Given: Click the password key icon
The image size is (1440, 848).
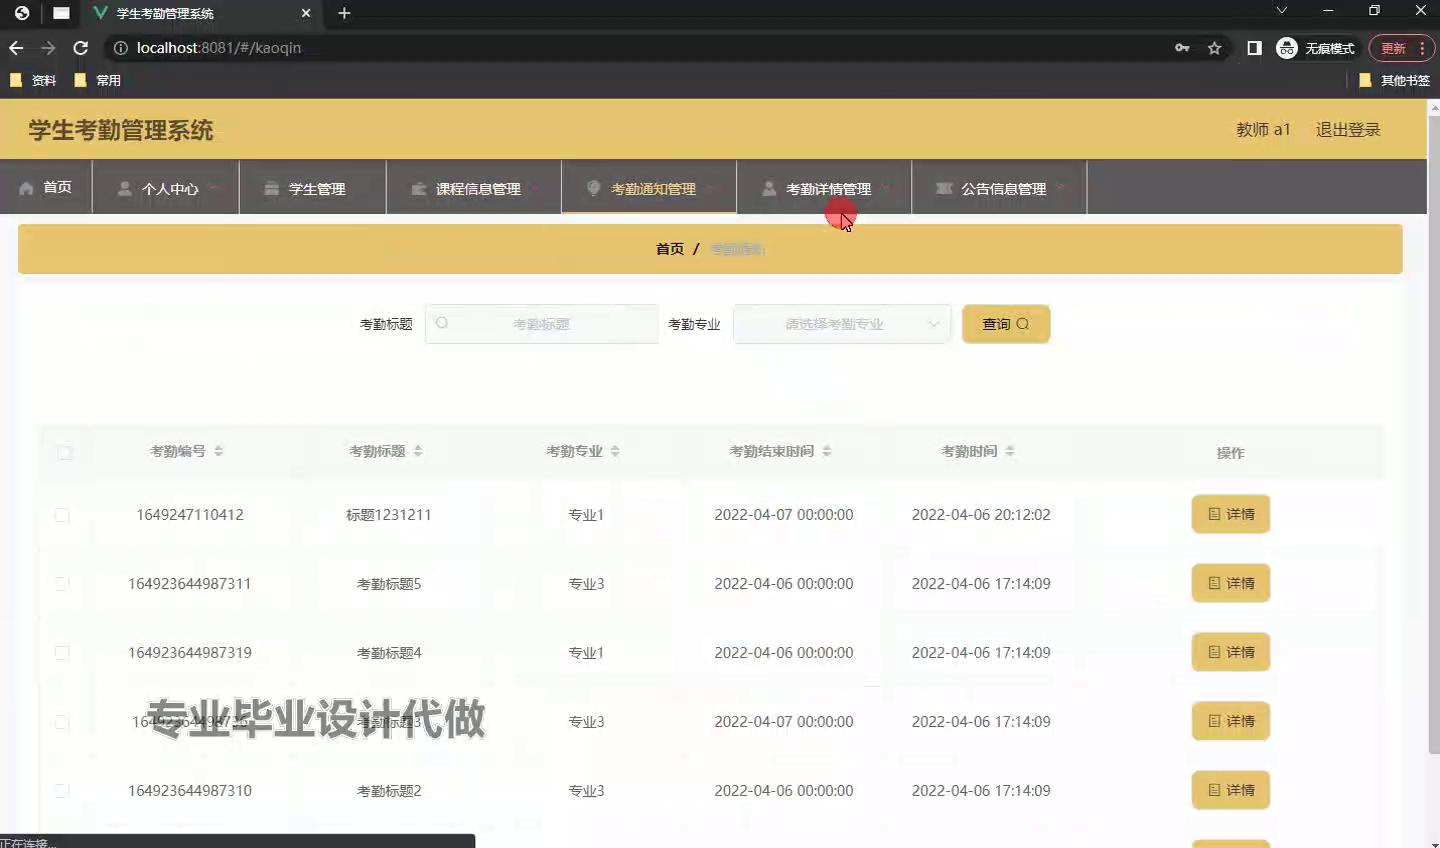Looking at the screenshot, I should coord(1182,48).
